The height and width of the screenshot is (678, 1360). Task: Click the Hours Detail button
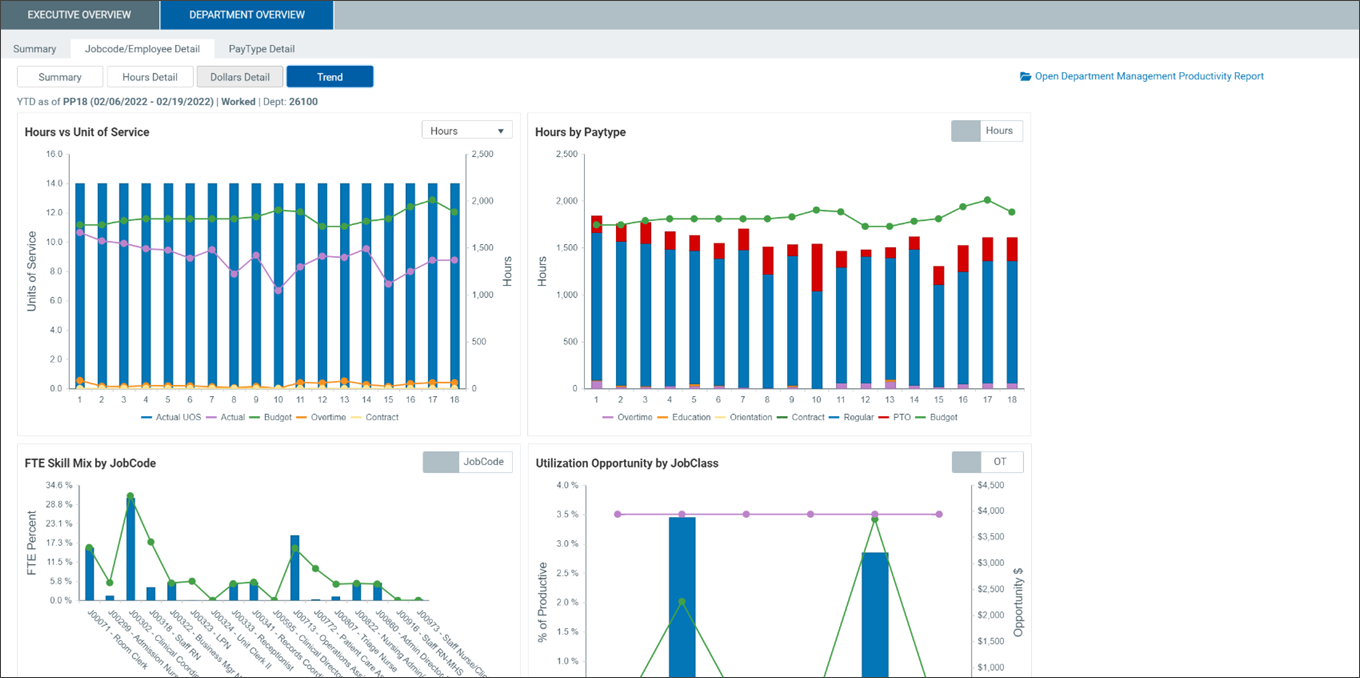click(x=150, y=77)
